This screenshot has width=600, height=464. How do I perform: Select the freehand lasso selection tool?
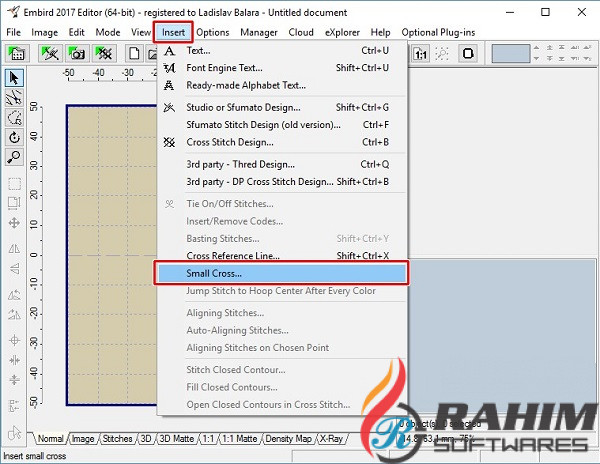coord(15,117)
